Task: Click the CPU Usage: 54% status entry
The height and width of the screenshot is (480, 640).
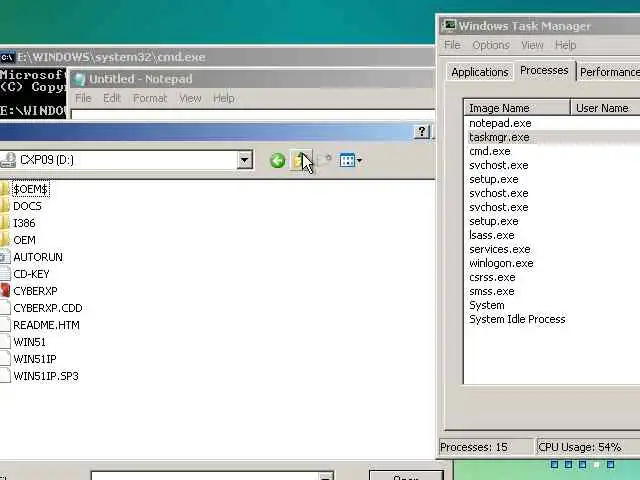Action: click(588, 447)
